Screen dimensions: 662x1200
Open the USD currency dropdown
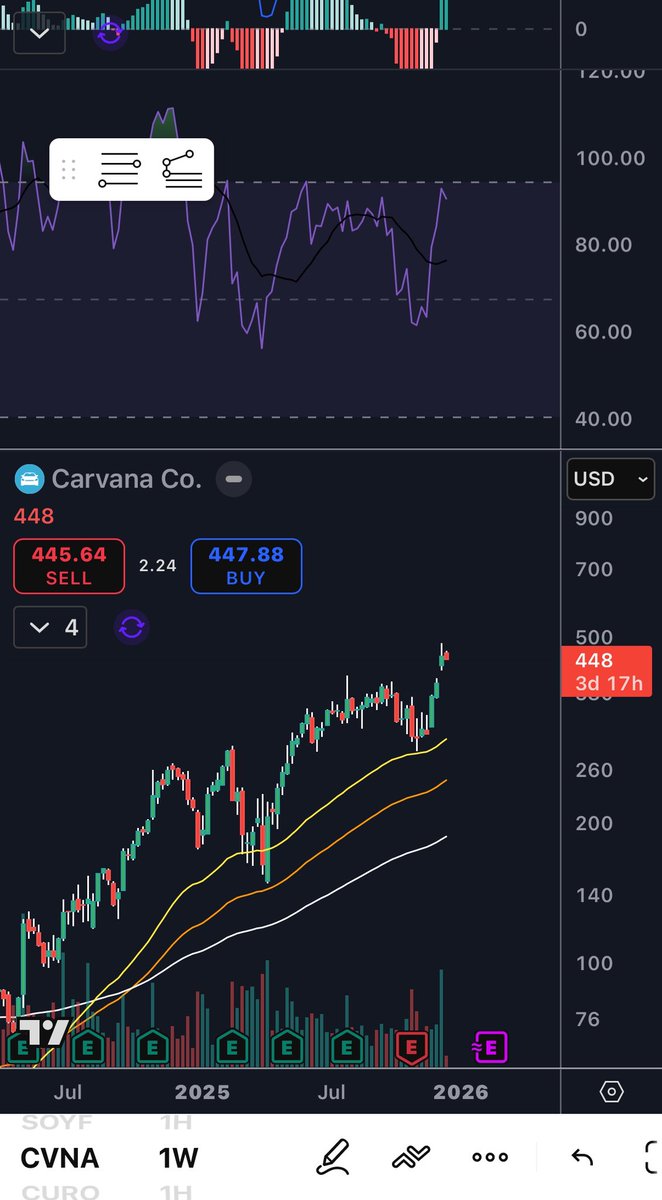611,479
